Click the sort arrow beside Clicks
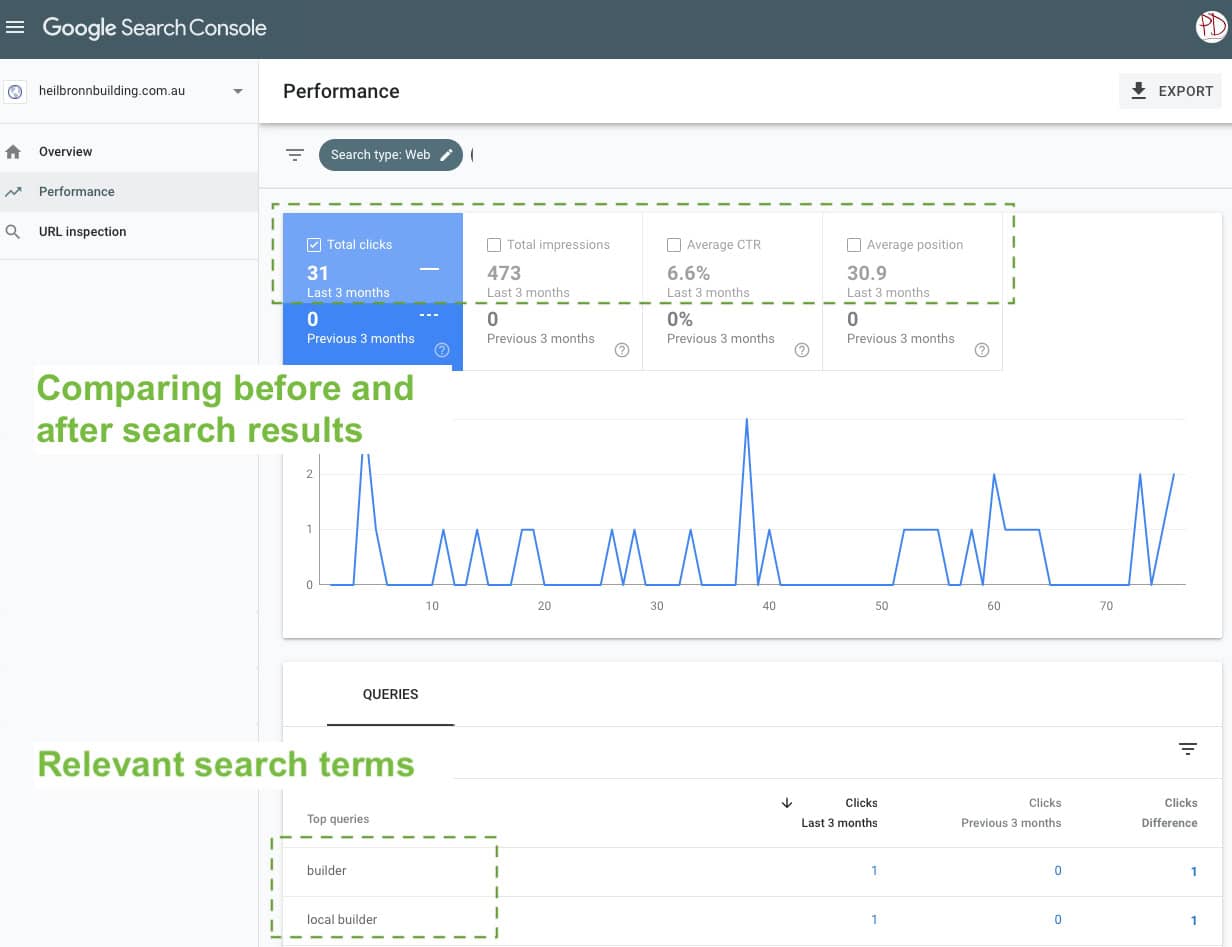The image size is (1232, 947). point(787,803)
